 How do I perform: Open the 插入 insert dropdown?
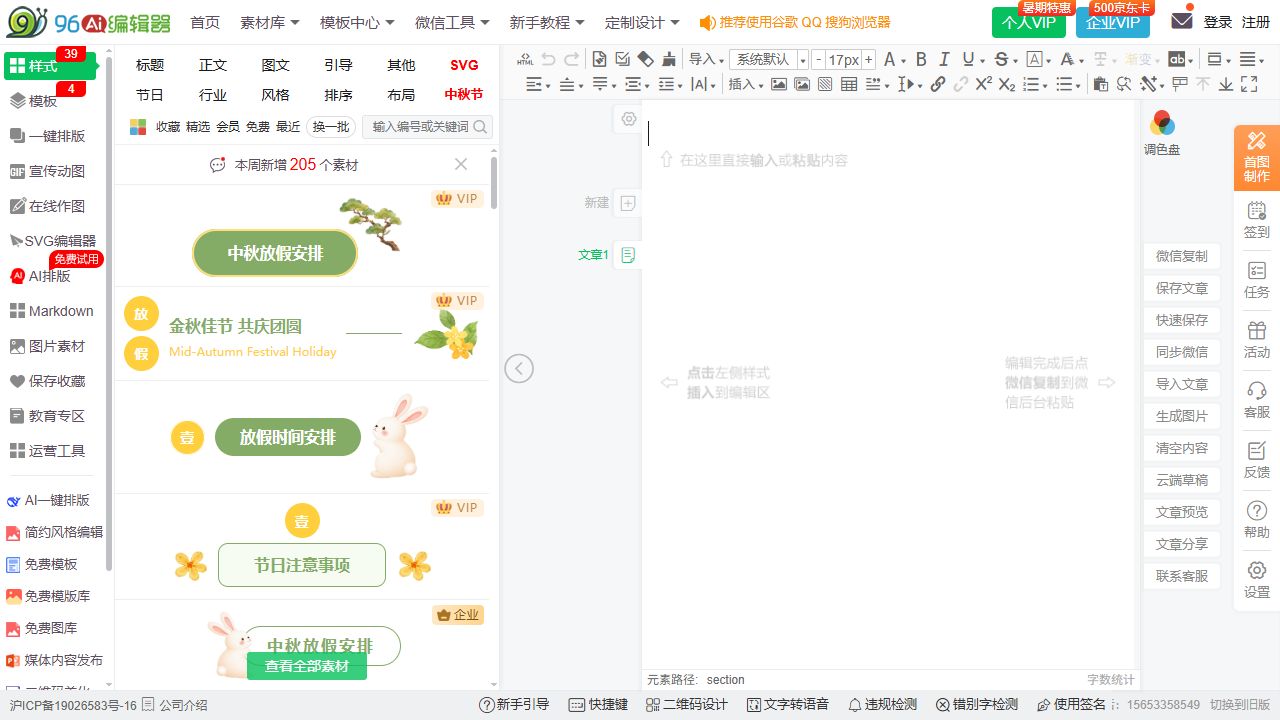coord(745,84)
